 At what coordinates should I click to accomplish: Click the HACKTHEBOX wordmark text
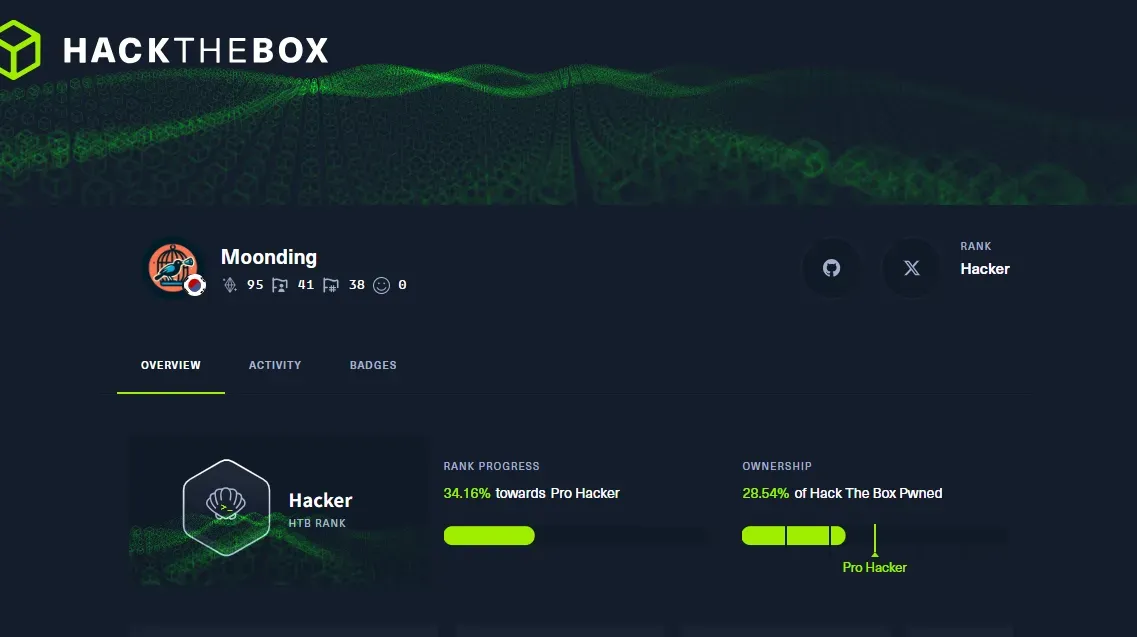tap(196, 50)
